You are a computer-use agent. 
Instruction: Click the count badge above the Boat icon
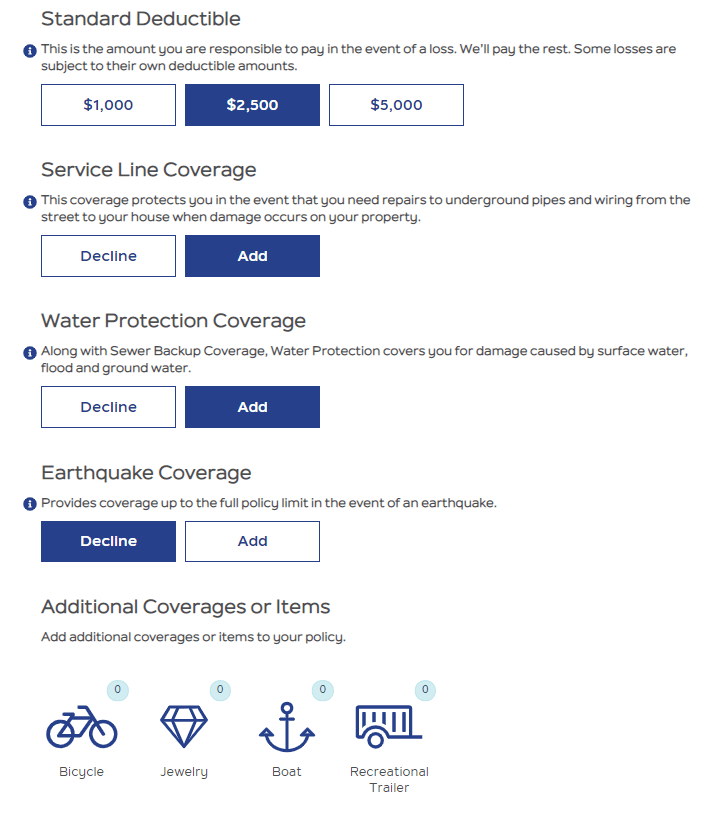[x=322, y=690]
